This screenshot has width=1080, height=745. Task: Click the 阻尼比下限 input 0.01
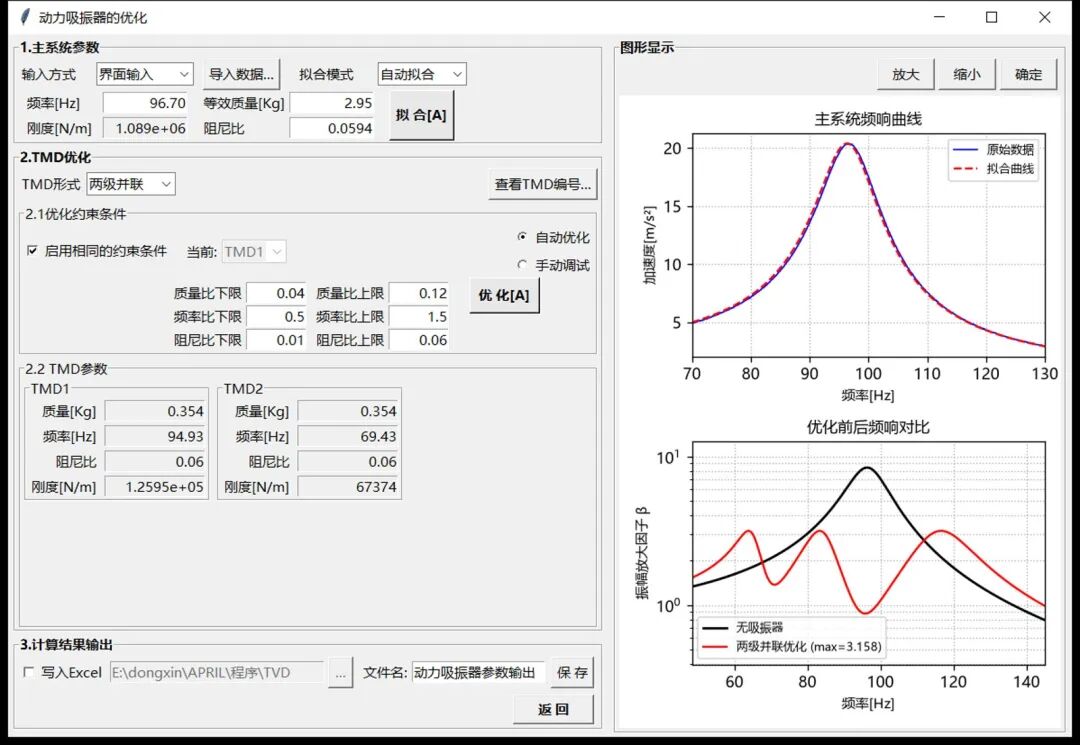tap(276, 340)
